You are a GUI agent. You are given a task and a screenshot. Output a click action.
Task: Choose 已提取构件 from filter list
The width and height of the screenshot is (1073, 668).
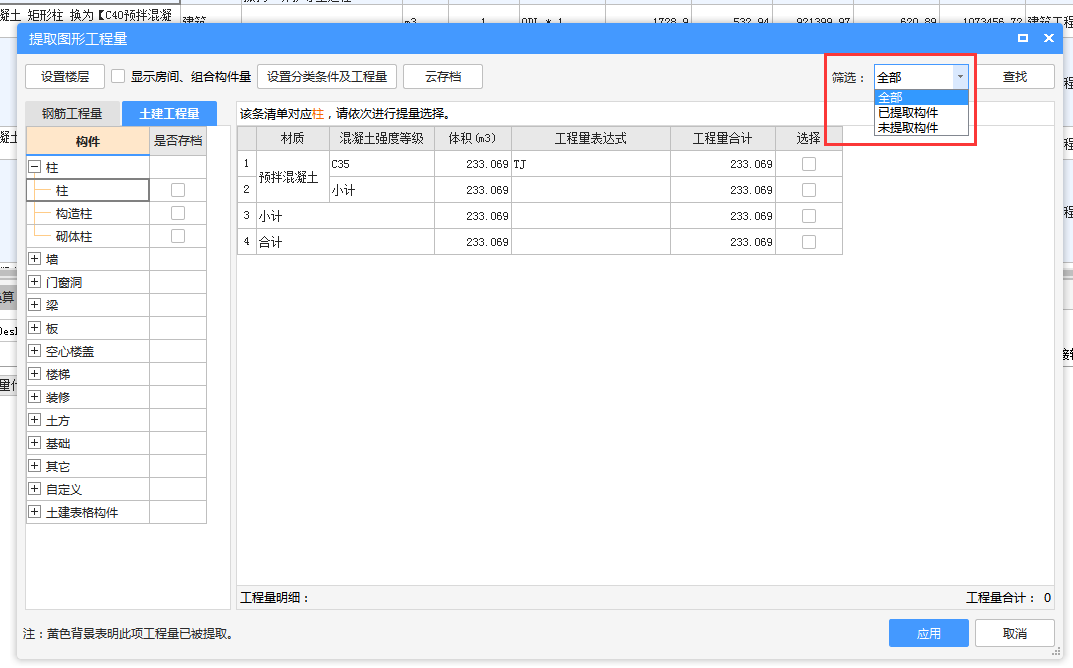(908, 113)
